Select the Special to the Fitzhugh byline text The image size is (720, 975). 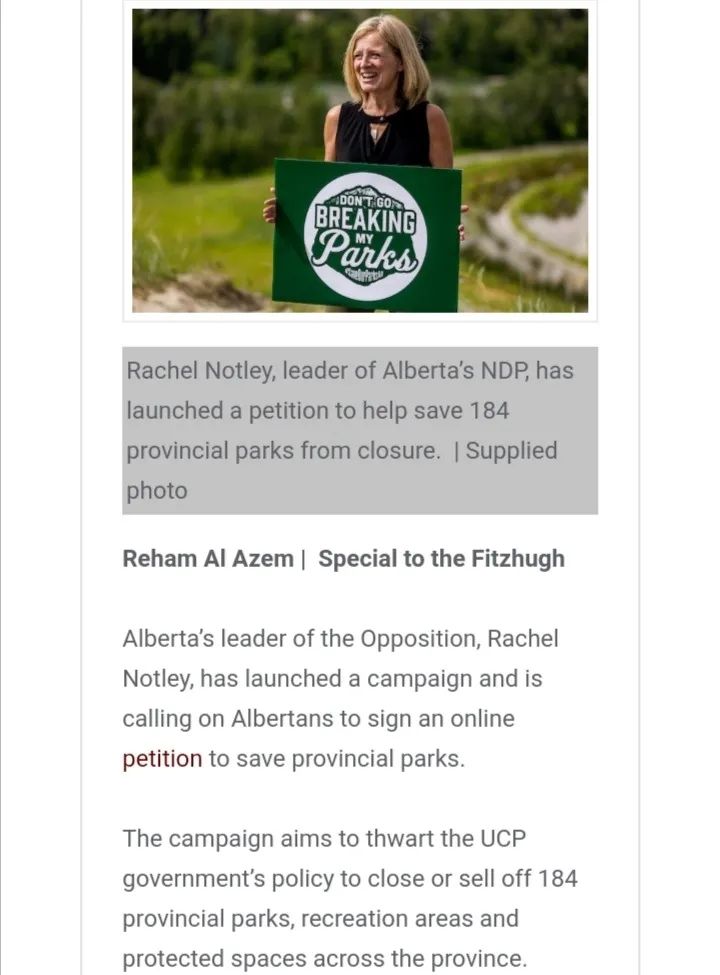click(441, 558)
